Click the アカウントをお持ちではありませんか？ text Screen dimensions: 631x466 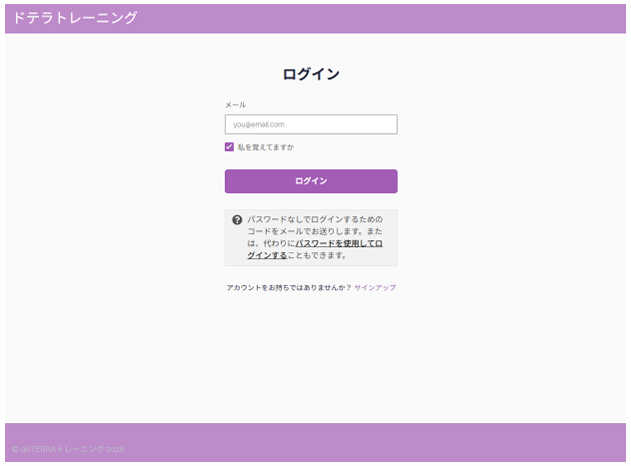(x=289, y=288)
